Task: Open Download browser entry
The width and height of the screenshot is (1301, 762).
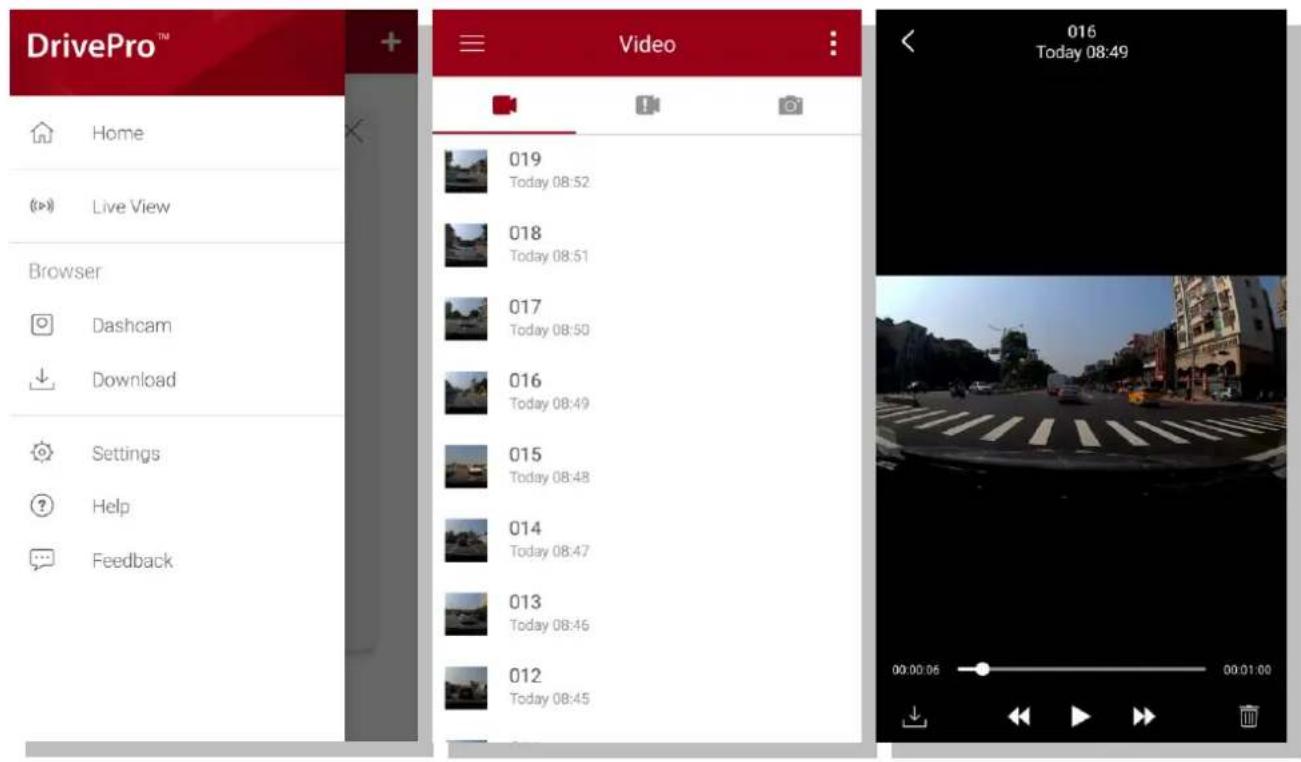Action: click(177, 380)
